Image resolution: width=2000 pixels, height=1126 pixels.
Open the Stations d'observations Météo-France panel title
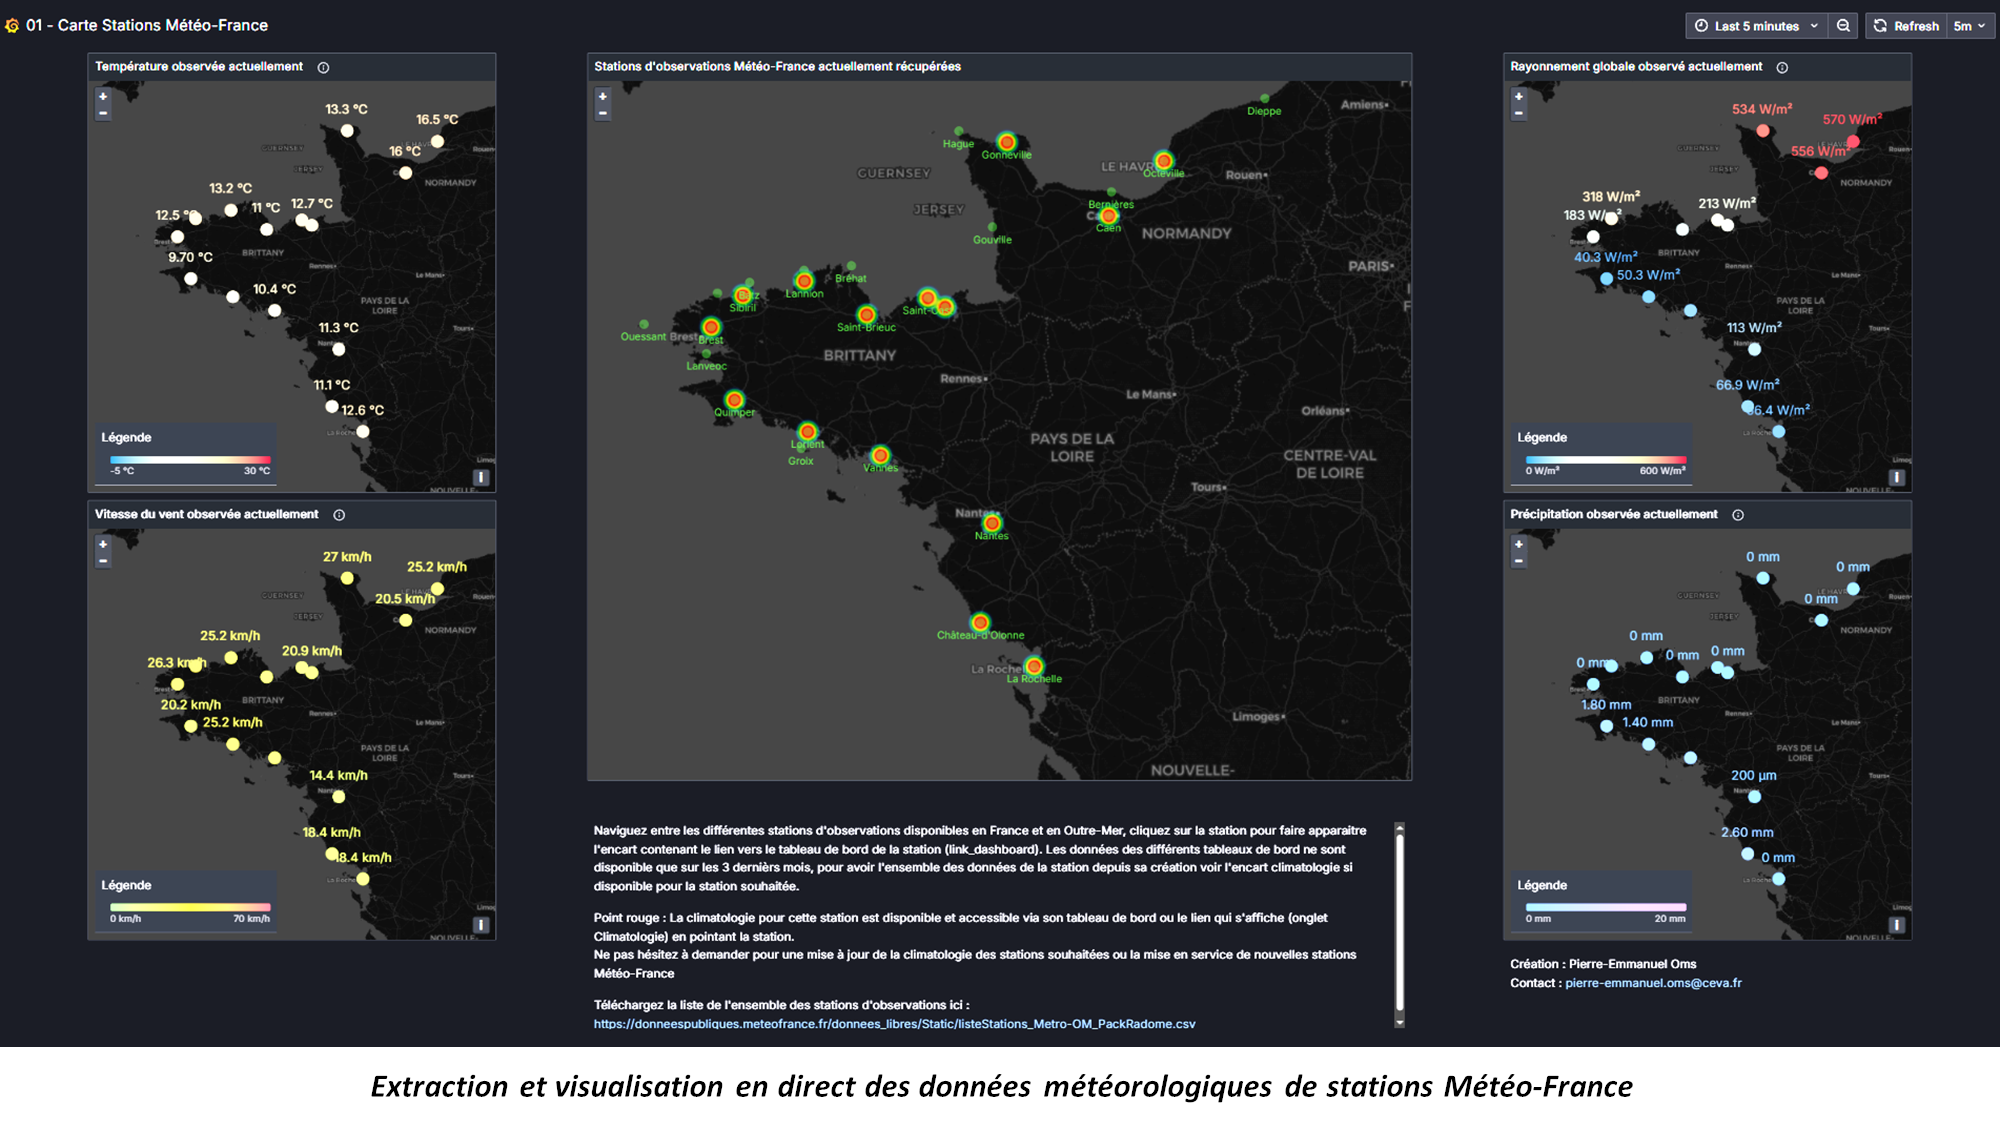[x=777, y=67]
